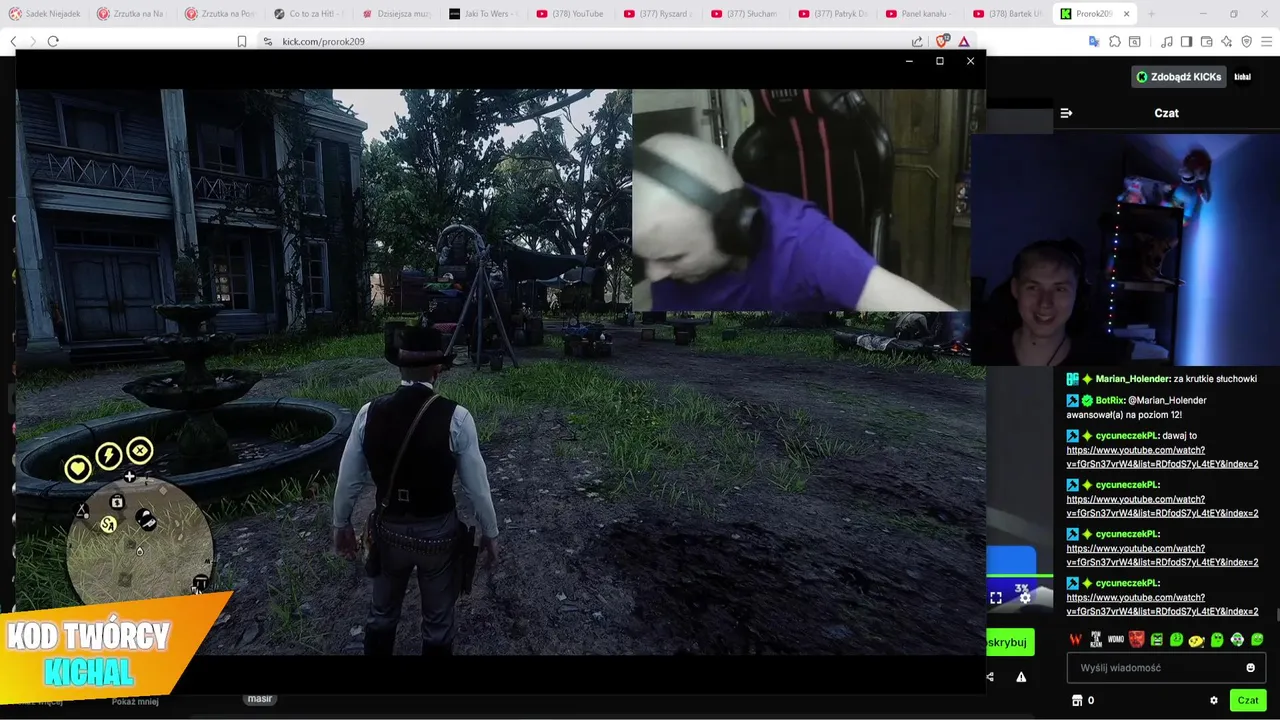Click the tab search icon in toolbar
This screenshot has height=720, width=1280.
tap(1135, 41)
